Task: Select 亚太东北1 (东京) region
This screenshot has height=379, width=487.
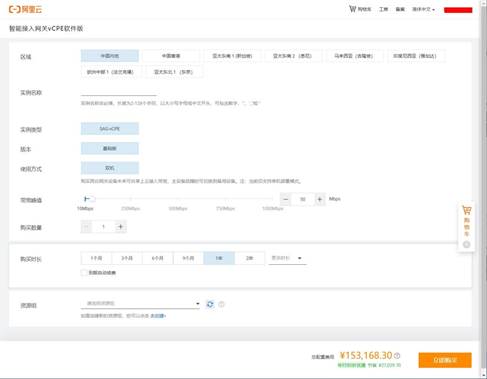Action: click(173, 72)
